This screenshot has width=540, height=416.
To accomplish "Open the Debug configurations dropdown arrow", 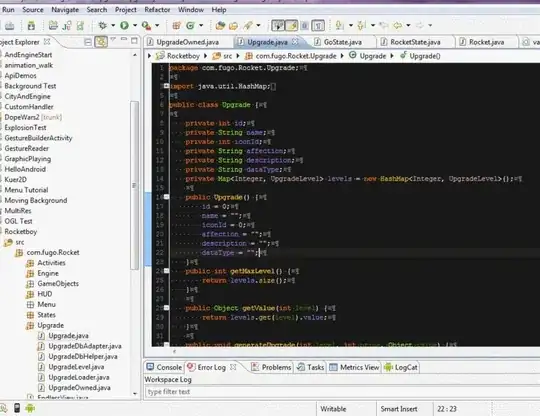I will pyautogui.click(x=113, y=25).
